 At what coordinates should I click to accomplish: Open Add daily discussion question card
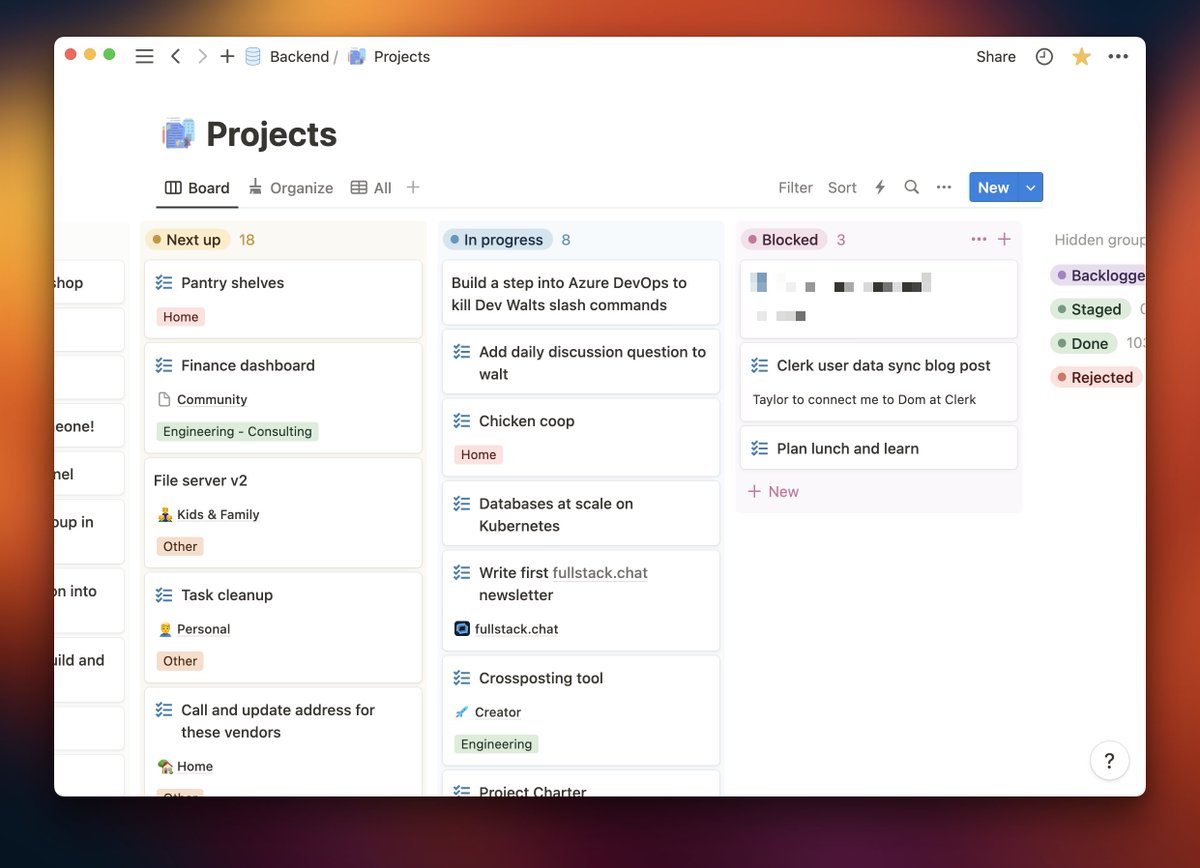click(581, 362)
